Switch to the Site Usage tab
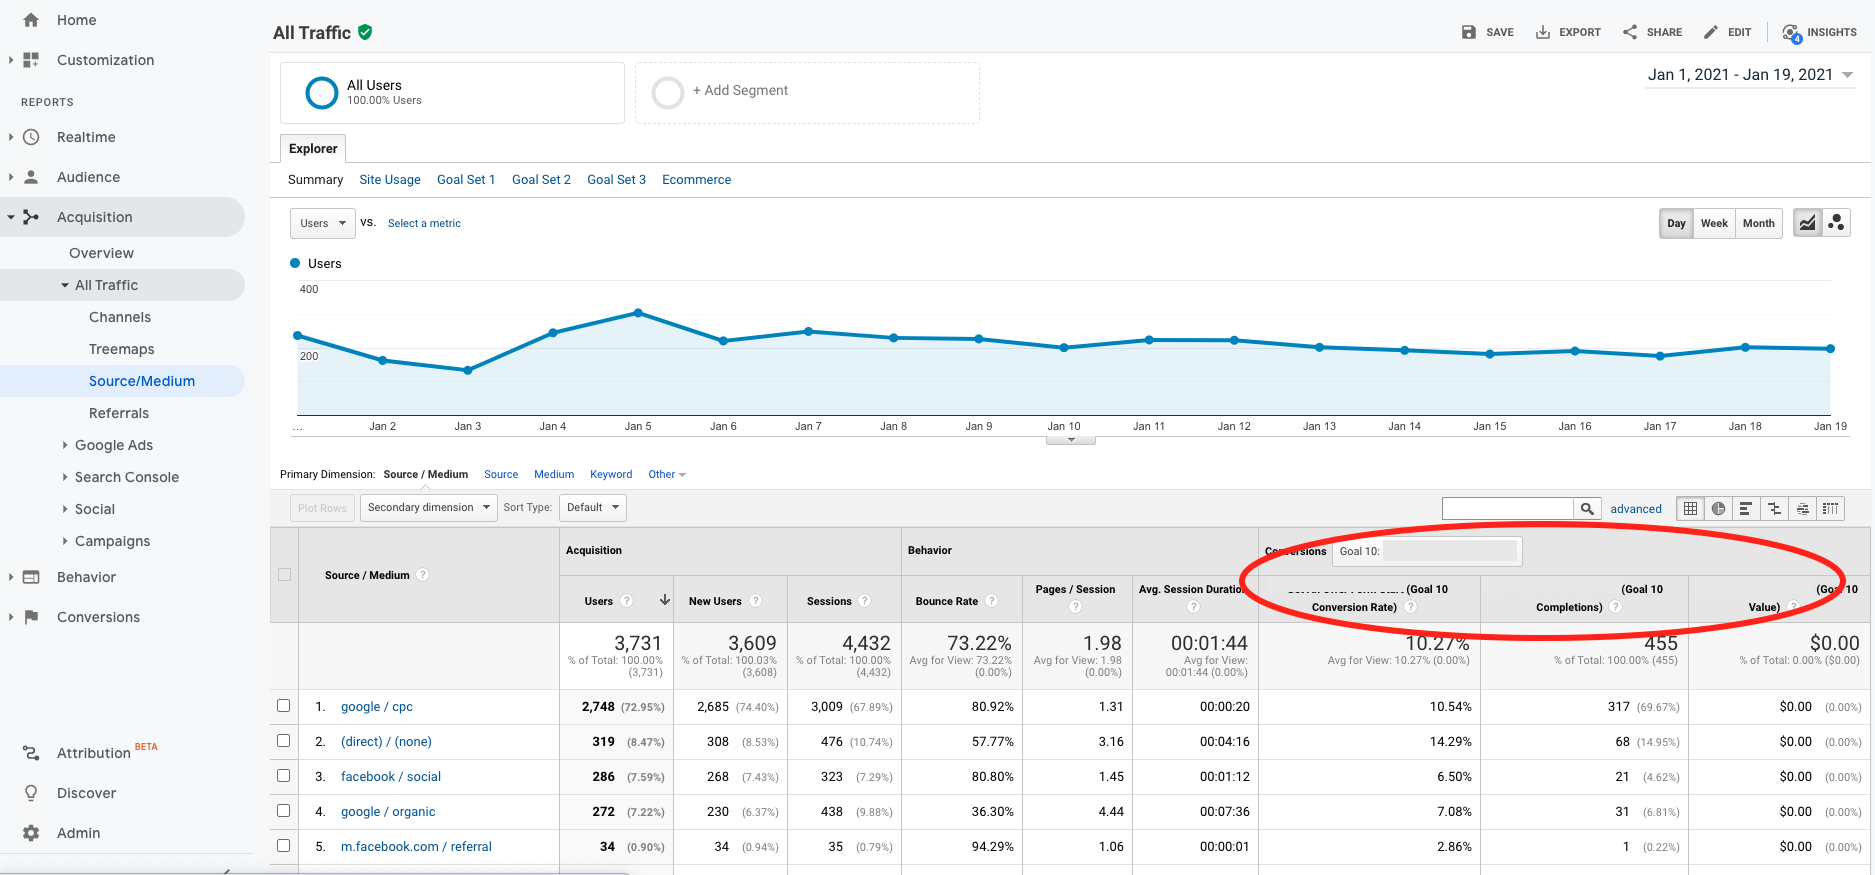This screenshot has width=1875, height=875. click(390, 180)
